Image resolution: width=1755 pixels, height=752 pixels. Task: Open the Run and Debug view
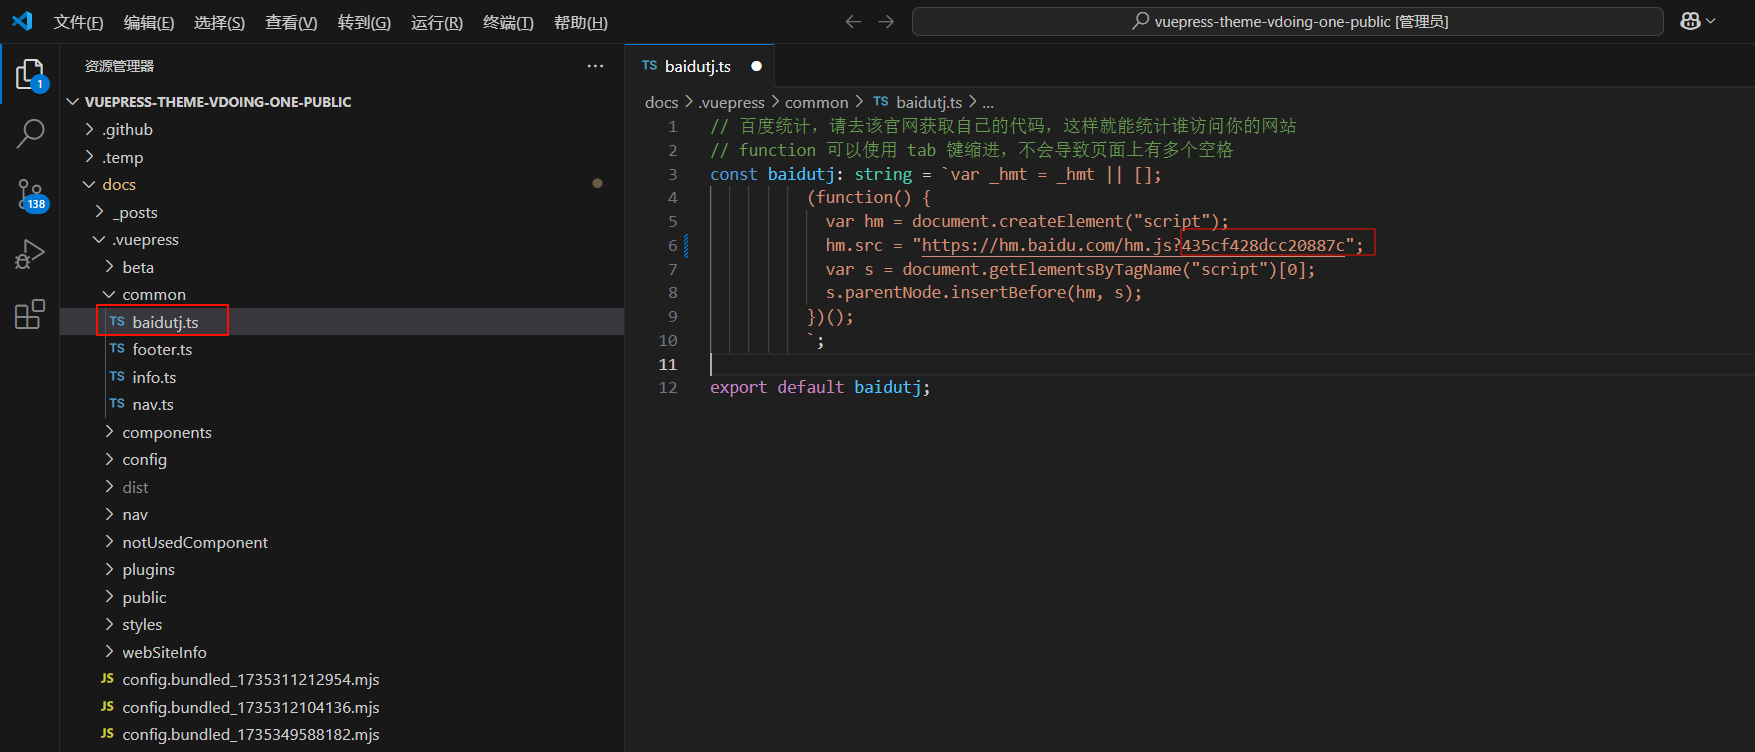30,255
